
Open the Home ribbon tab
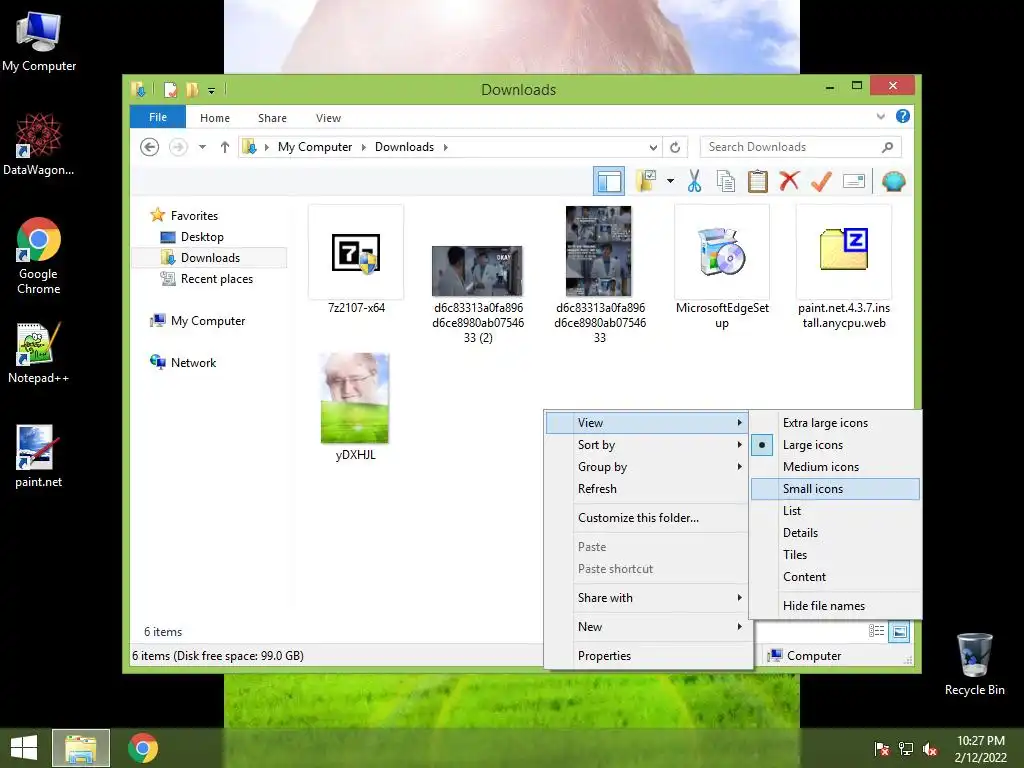tap(215, 118)
